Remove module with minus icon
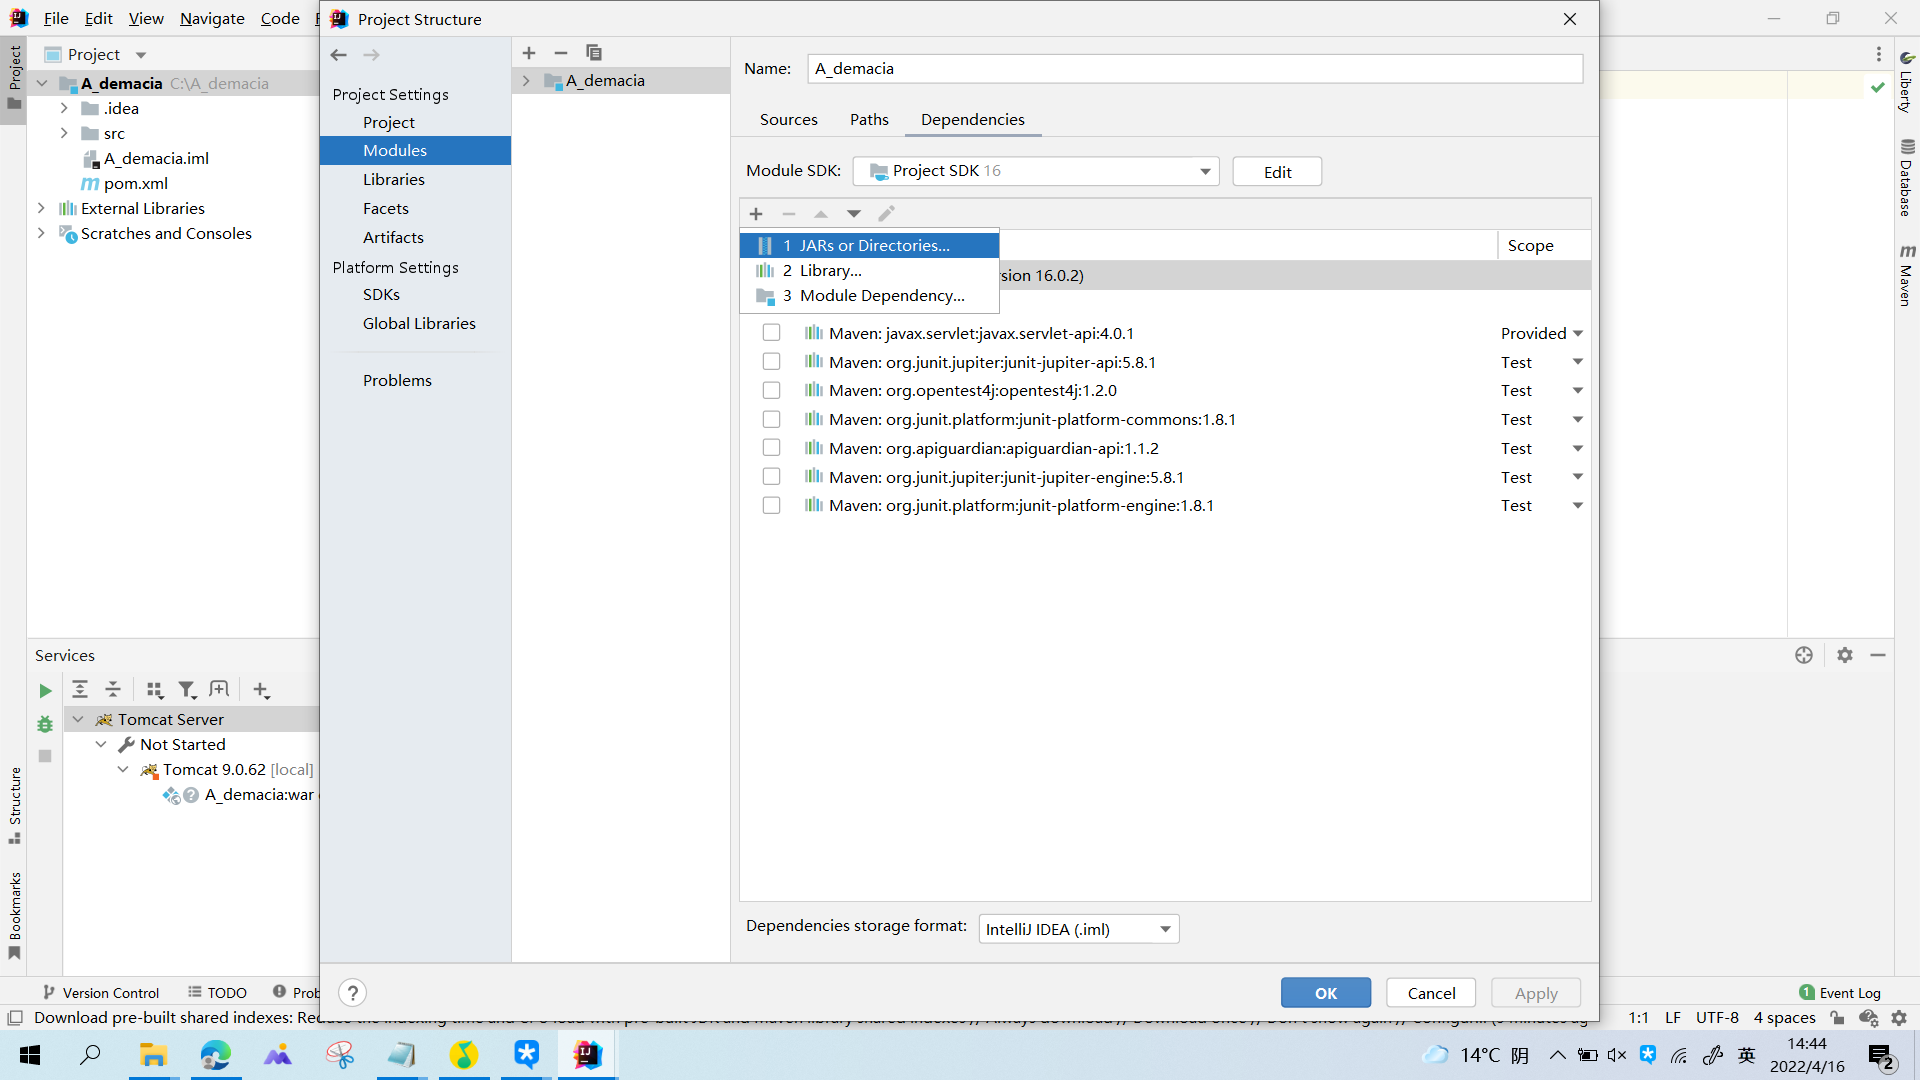Screen dimensions: 1920x1080 coord(561,53)
